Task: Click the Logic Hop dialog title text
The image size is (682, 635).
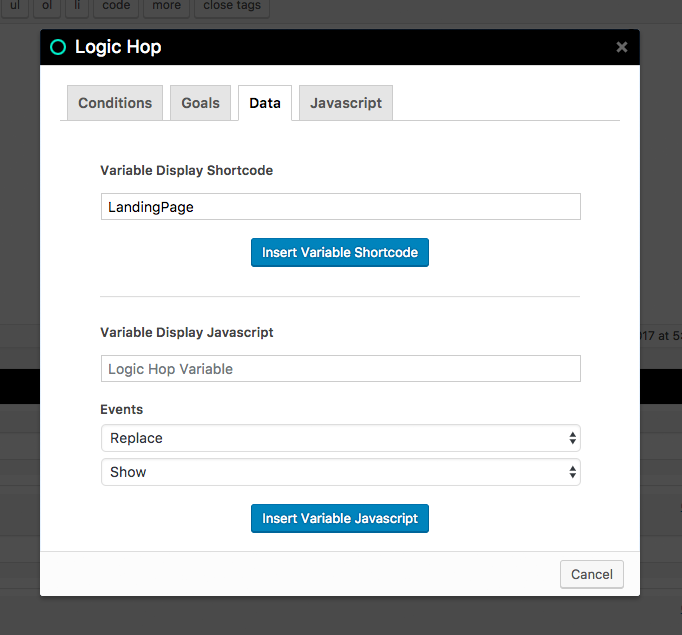Action: tap(118, 47)
